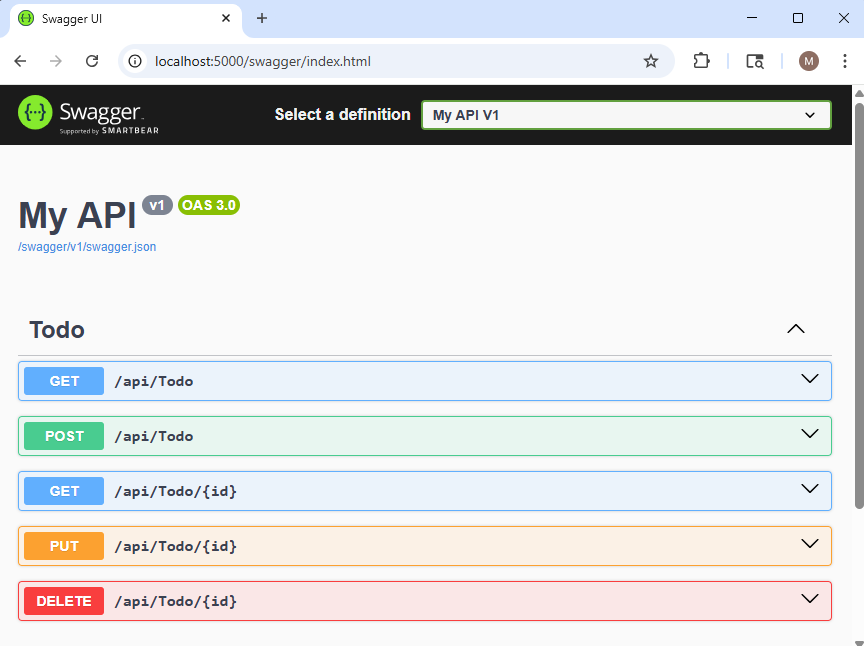Click the DELETE /api/Todo/{id} method badge
The height and width of the screenshot is (646, 864).
[x=63, y=601]
